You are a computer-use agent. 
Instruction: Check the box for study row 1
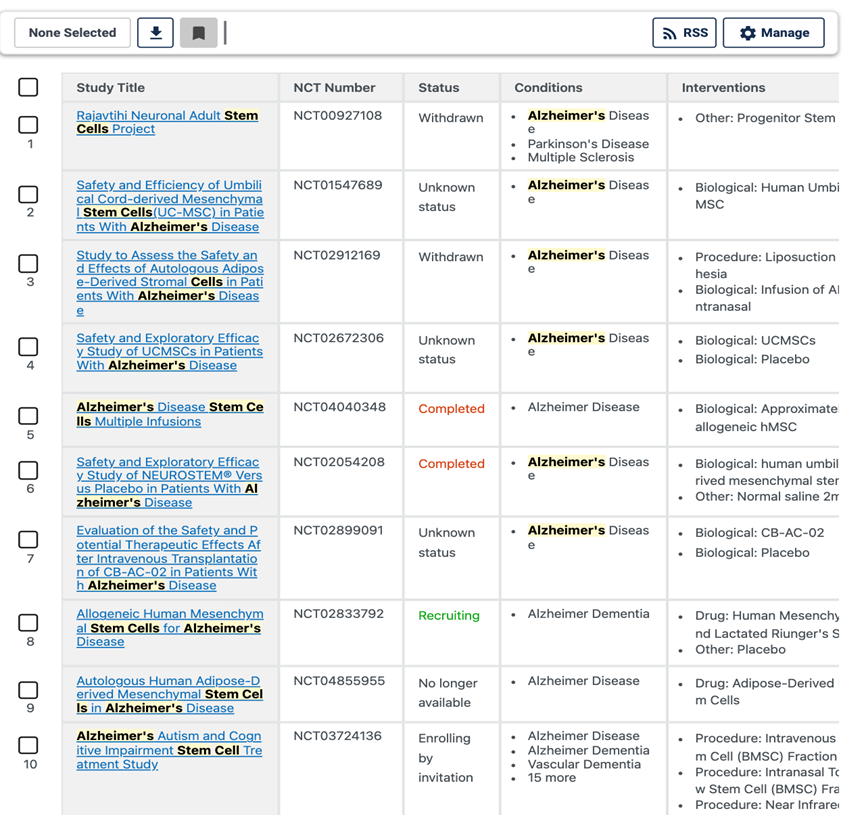pos(29,125)
